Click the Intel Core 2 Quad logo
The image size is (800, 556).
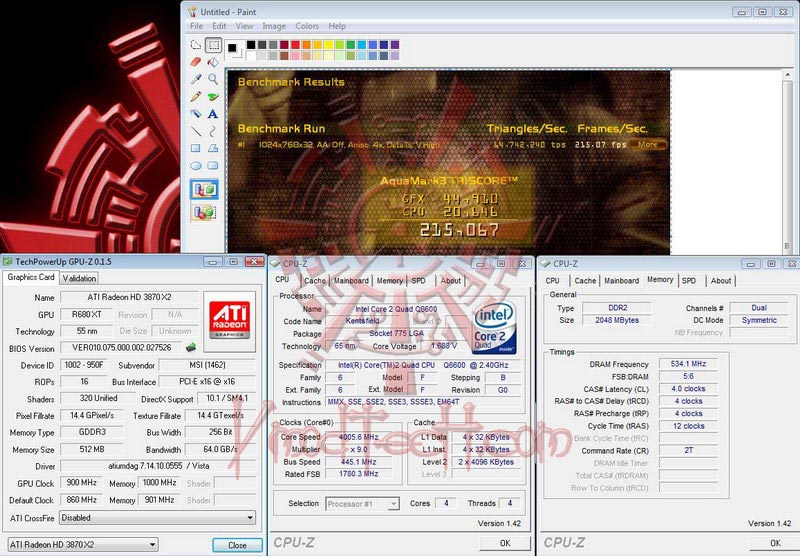tap(494, 328)
